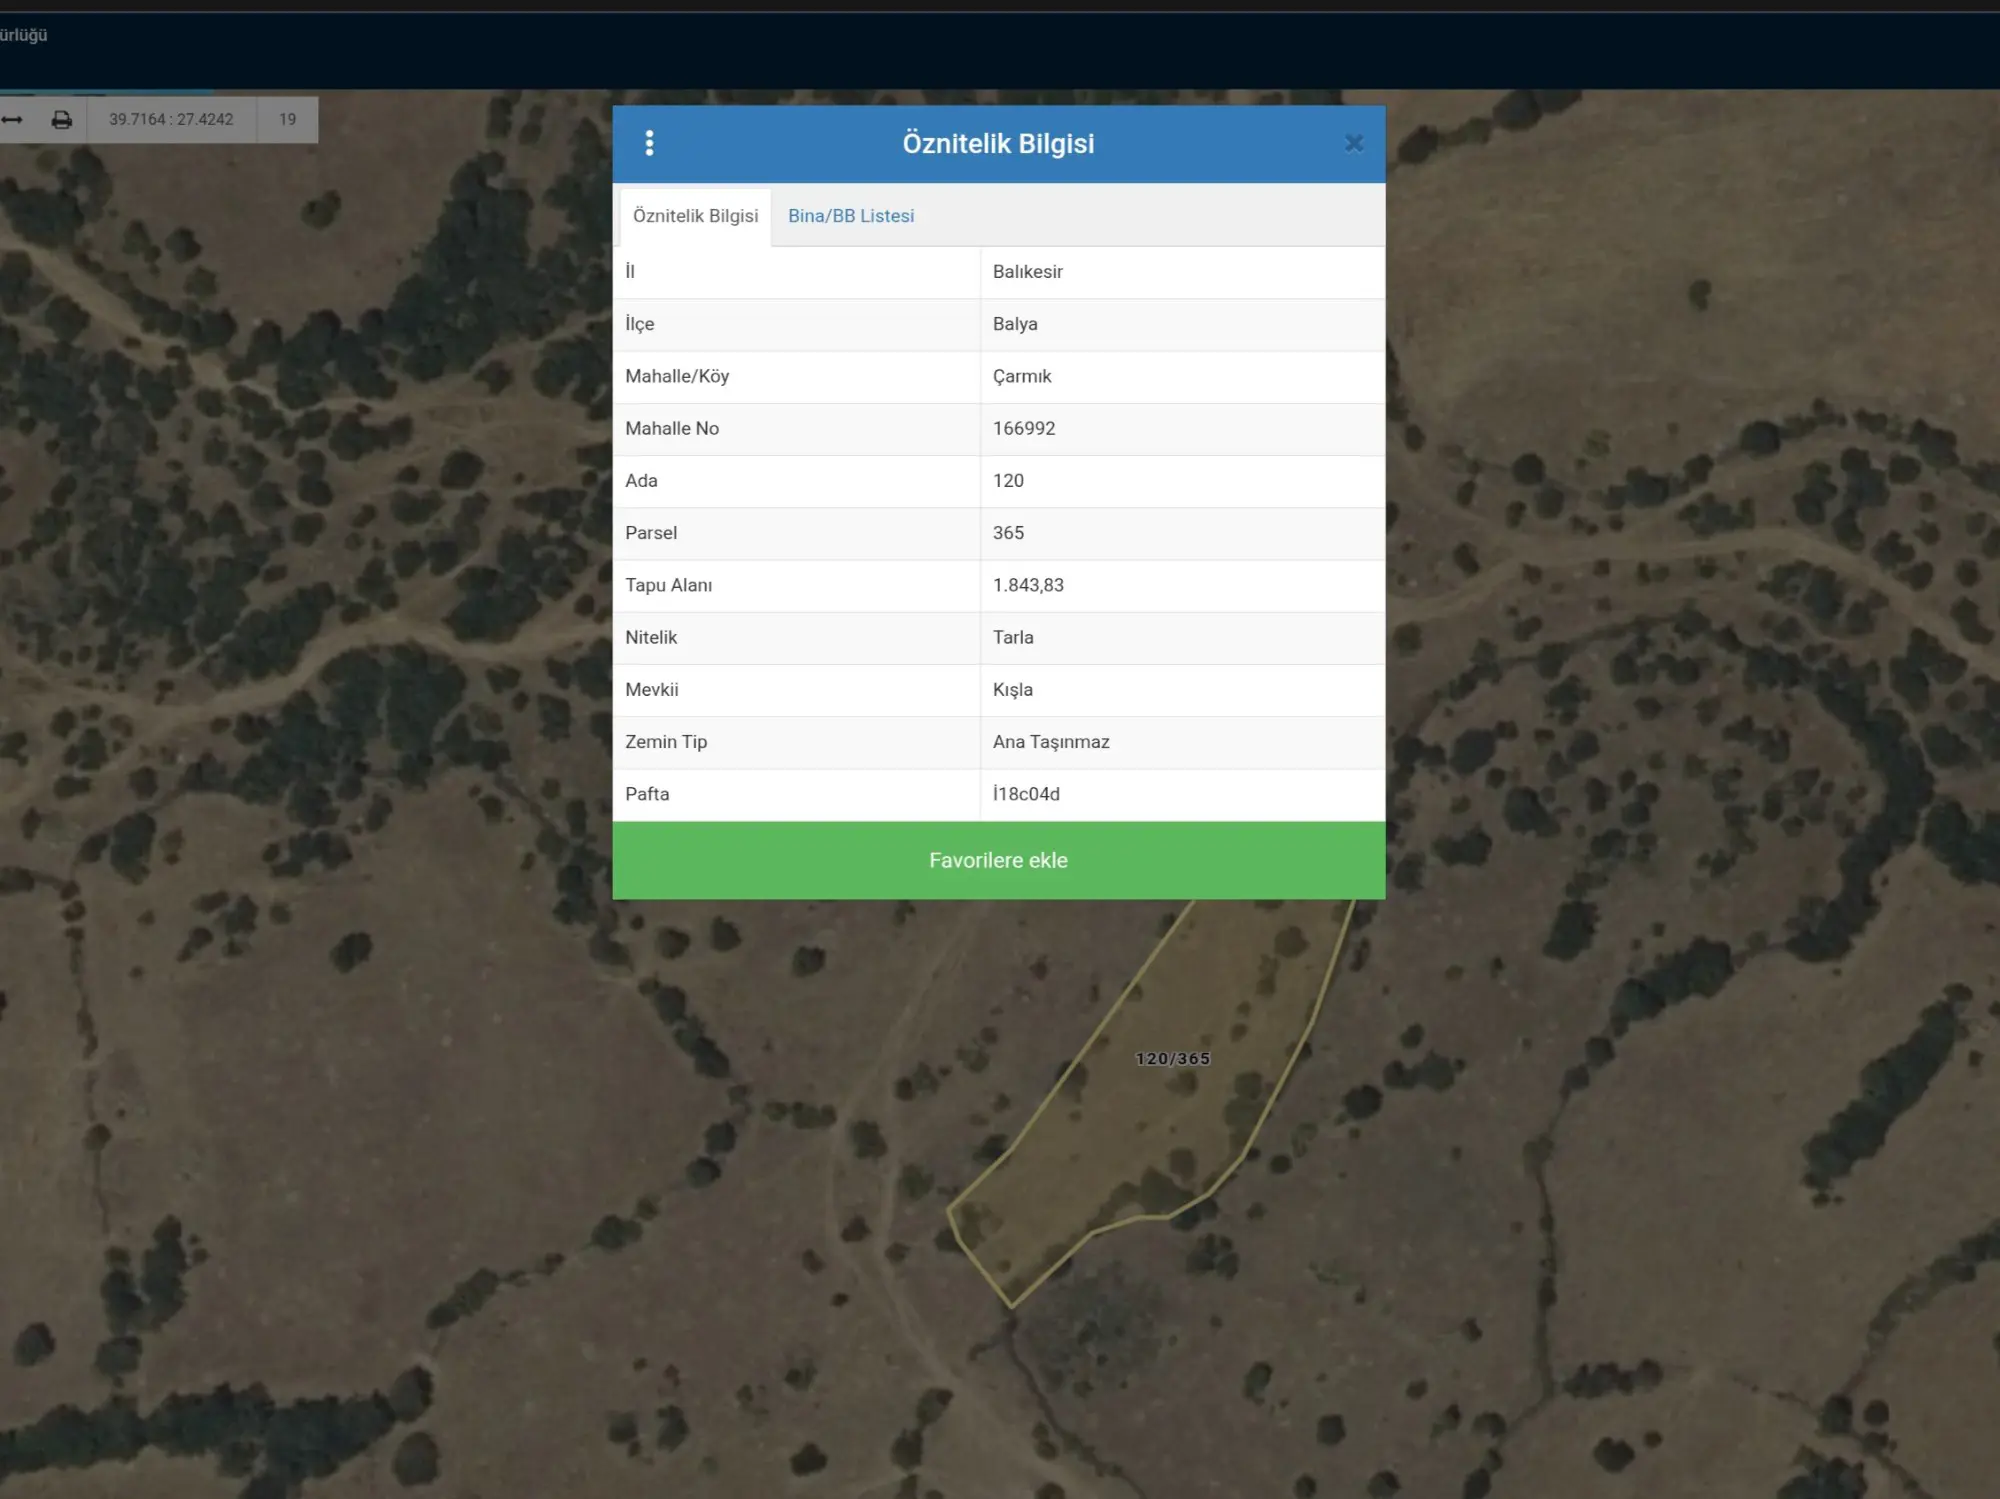Select the horizontal measure arrow tool
The image size is (2000, 1499).
tap(12, 120)
